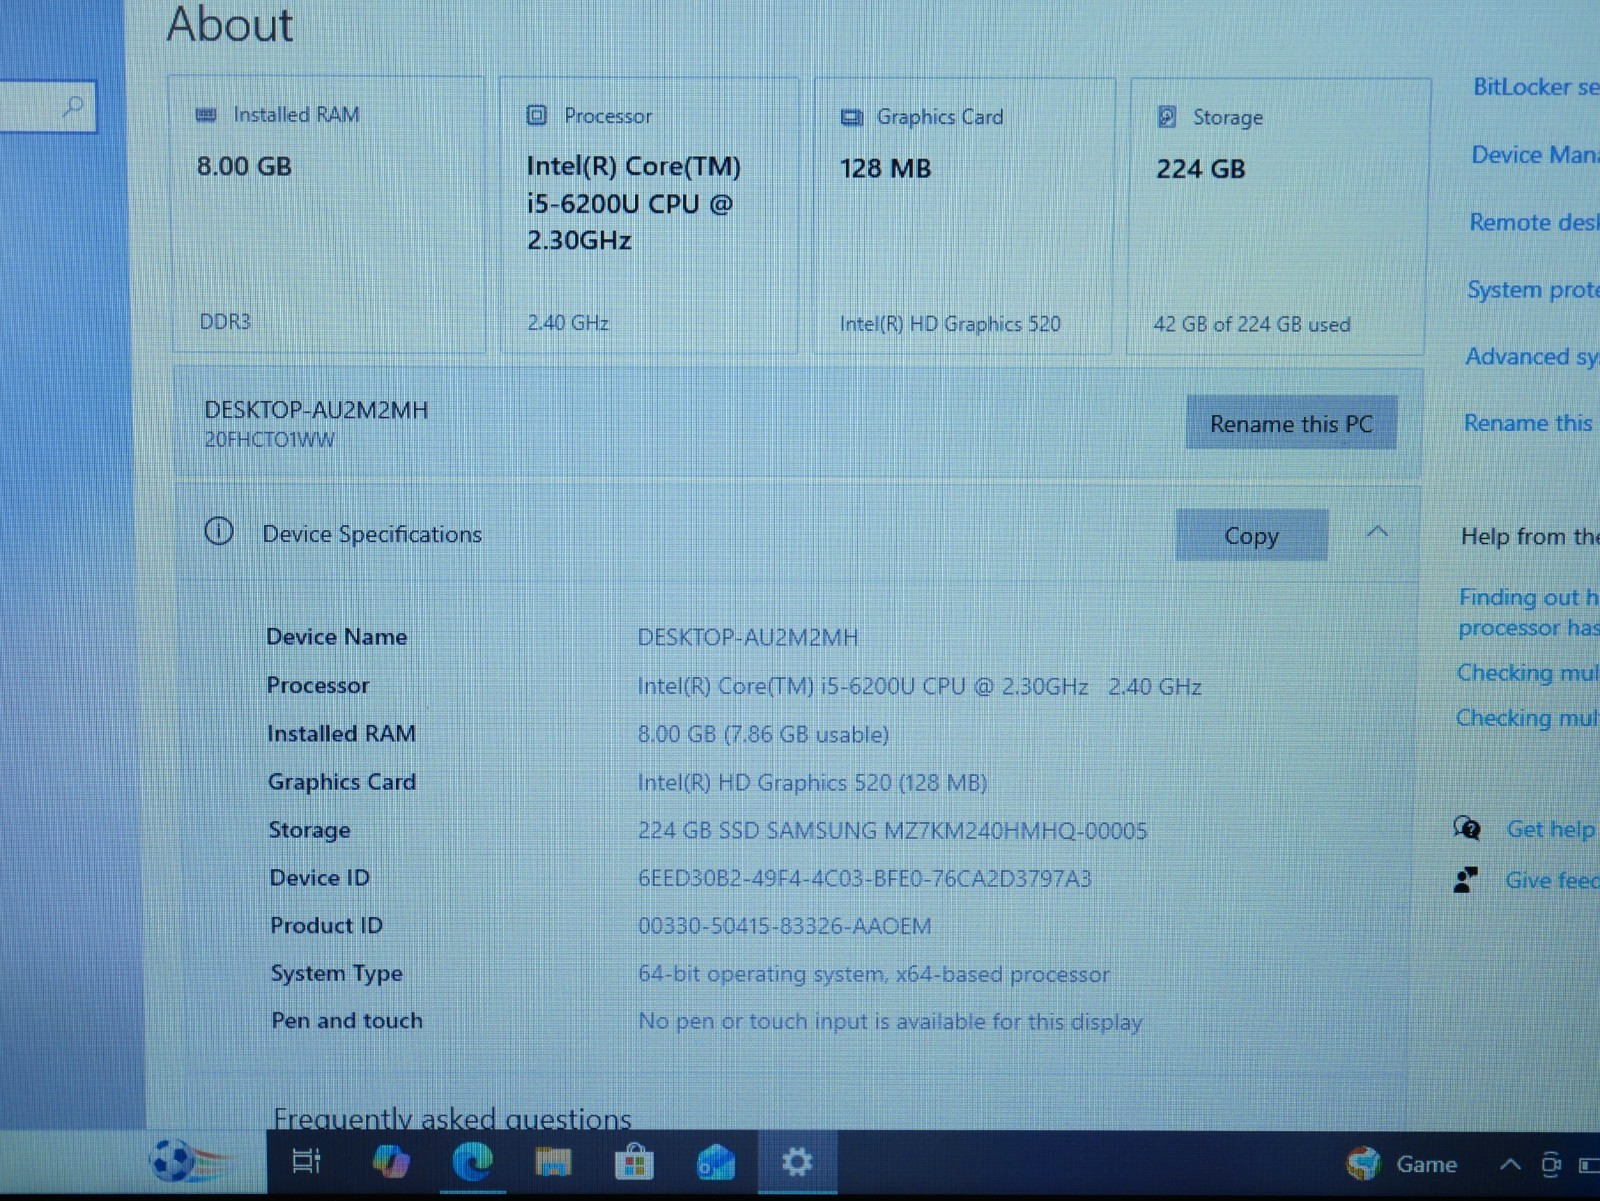This screenshot has height=1201, width=1600.
Task: Launch Copilot from the taskbar
Action: (x=391, y=1161)
